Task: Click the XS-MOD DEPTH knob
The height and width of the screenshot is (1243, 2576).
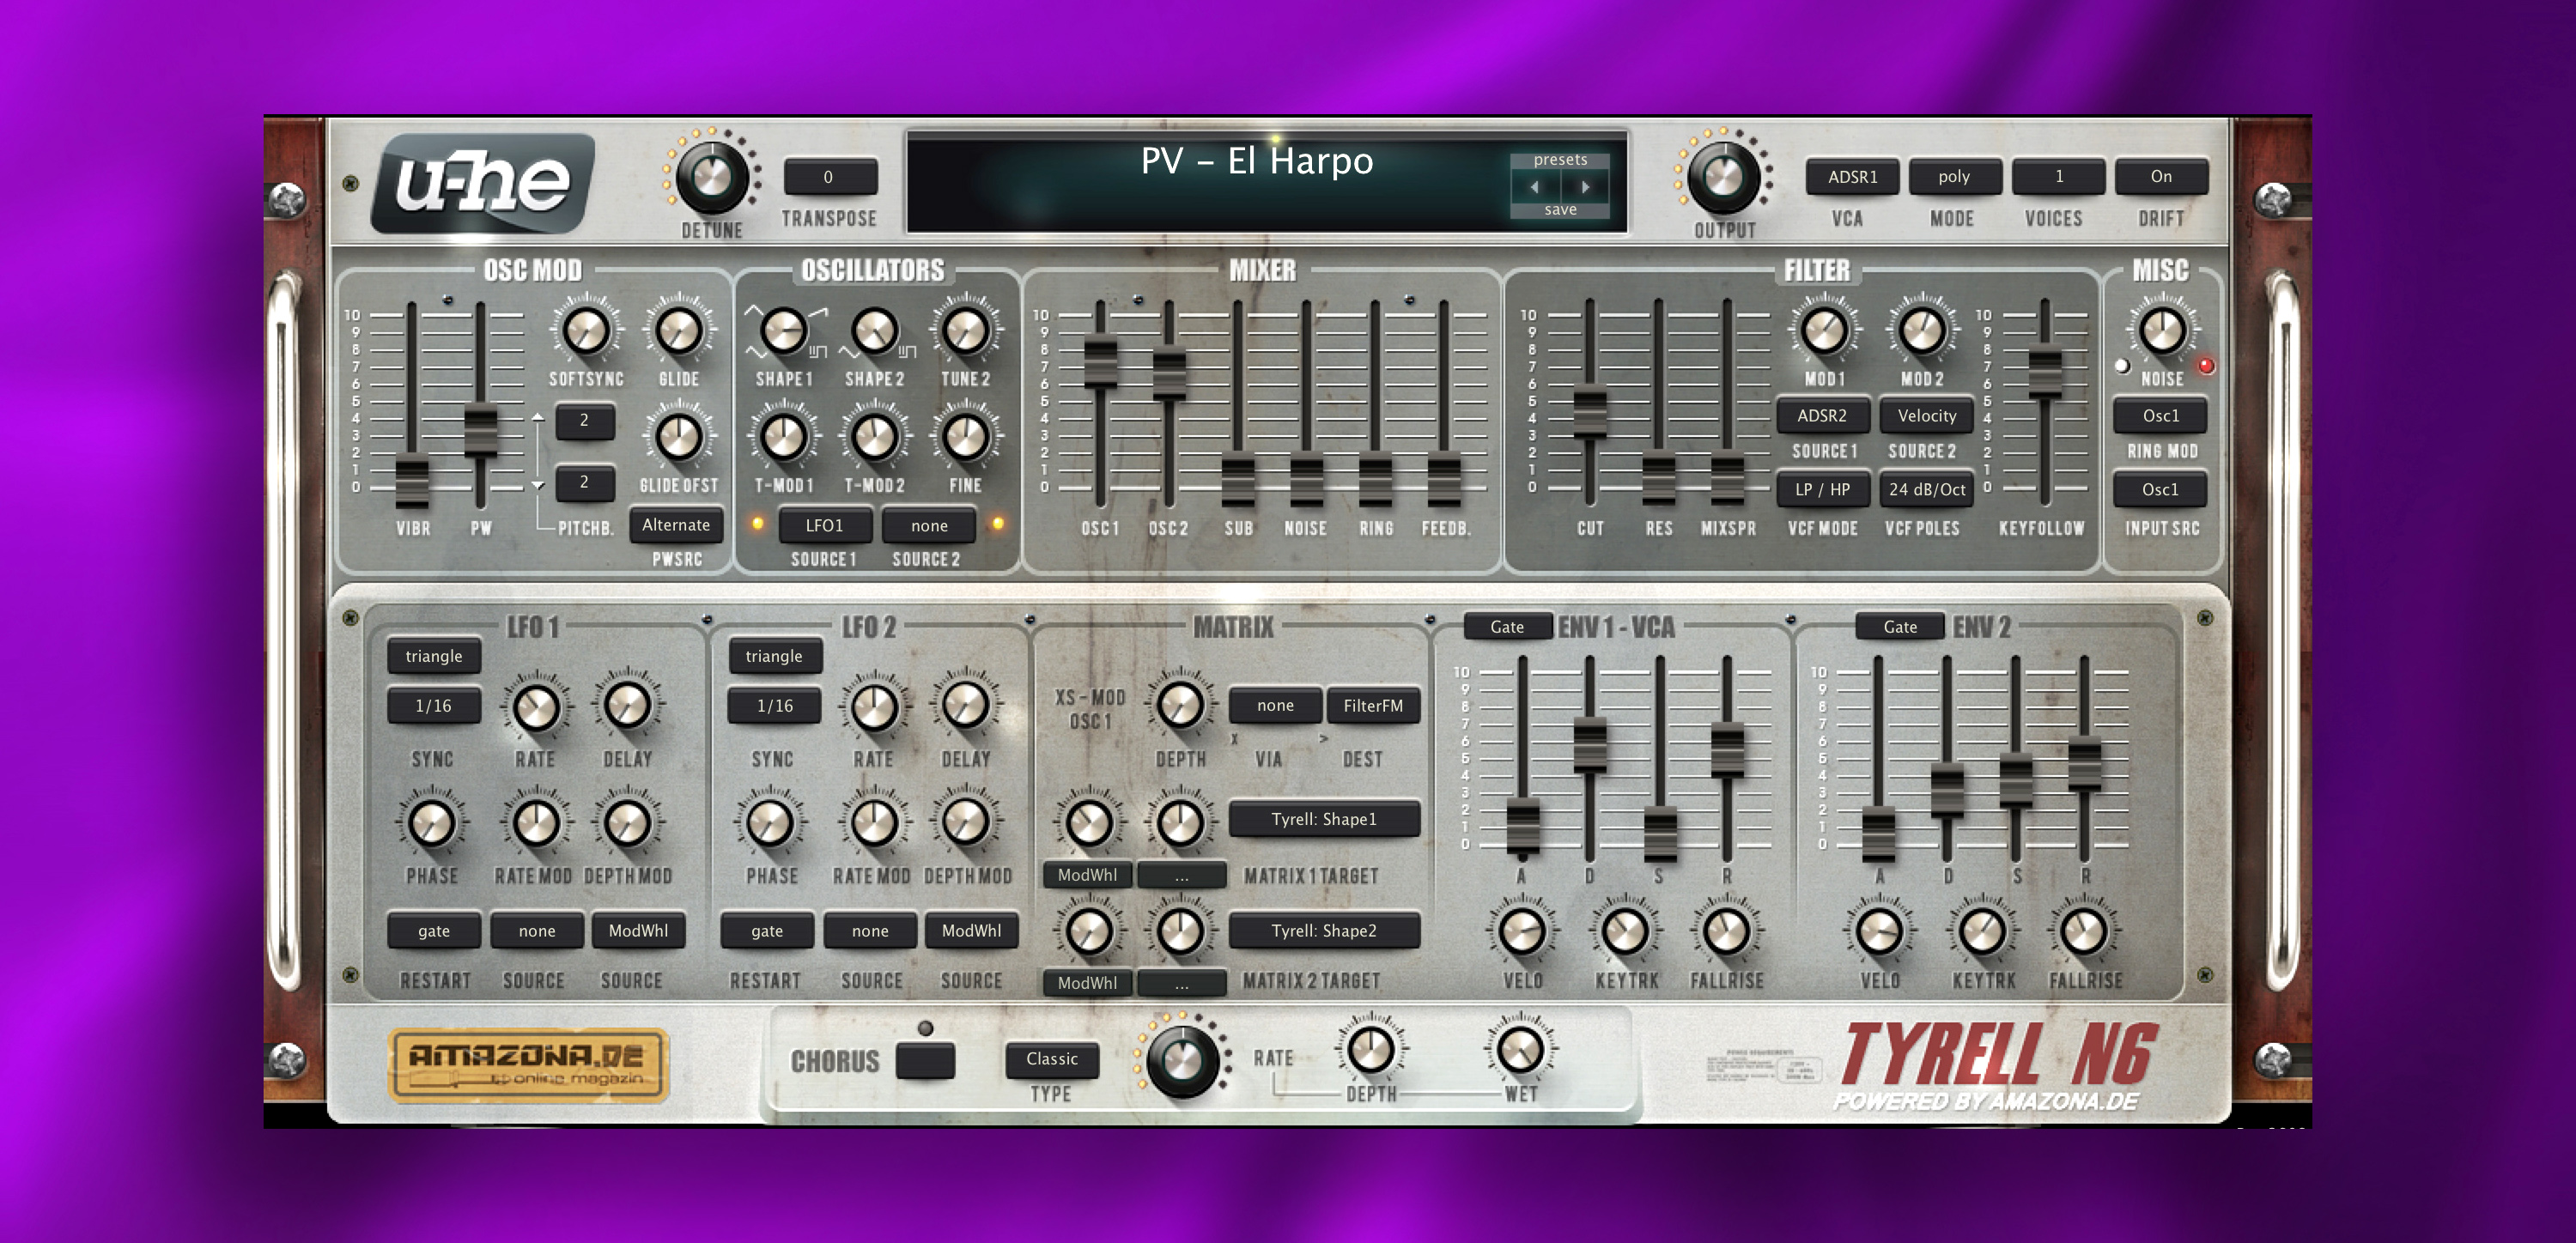Action: point(1180,706)
